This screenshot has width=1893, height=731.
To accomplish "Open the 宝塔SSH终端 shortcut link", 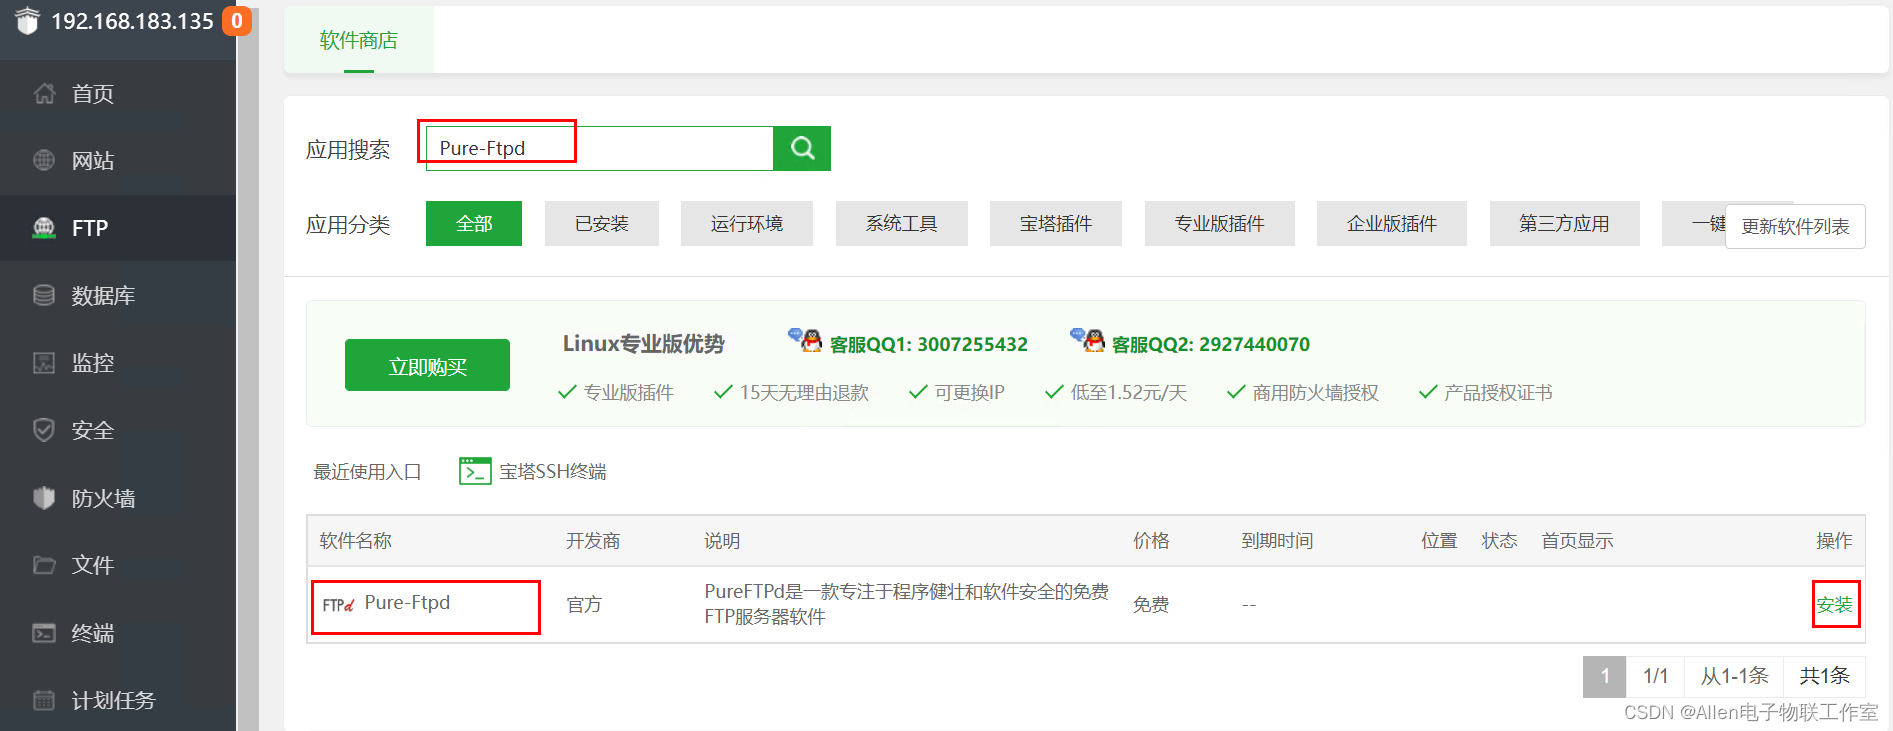I will [x=553, y=472].
